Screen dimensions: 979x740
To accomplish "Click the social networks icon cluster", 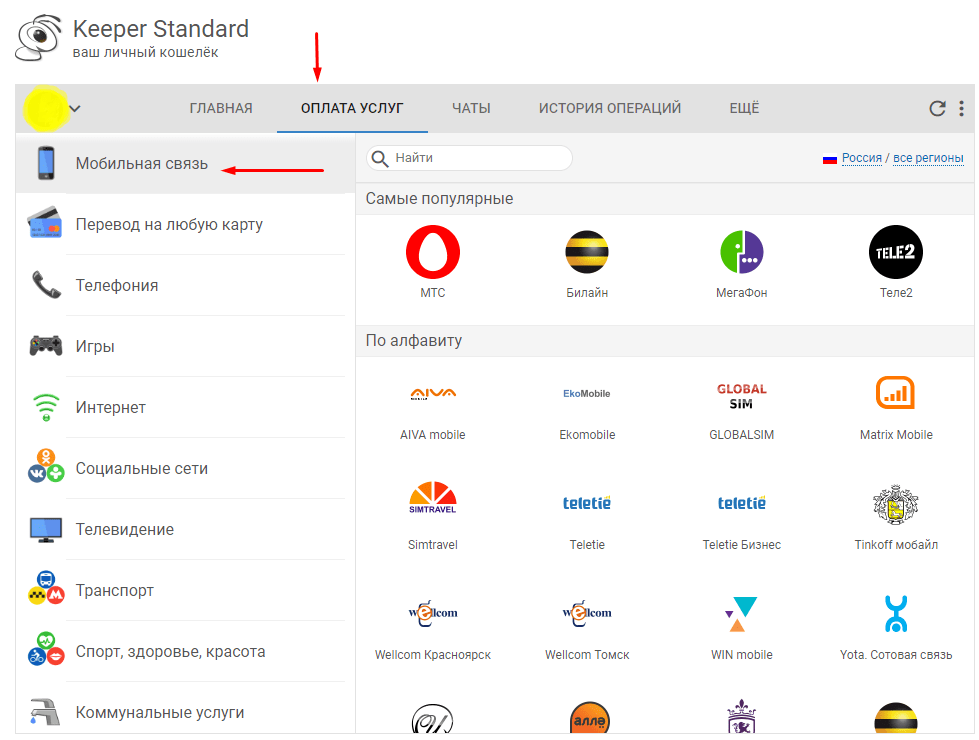I will coord(46,466).
